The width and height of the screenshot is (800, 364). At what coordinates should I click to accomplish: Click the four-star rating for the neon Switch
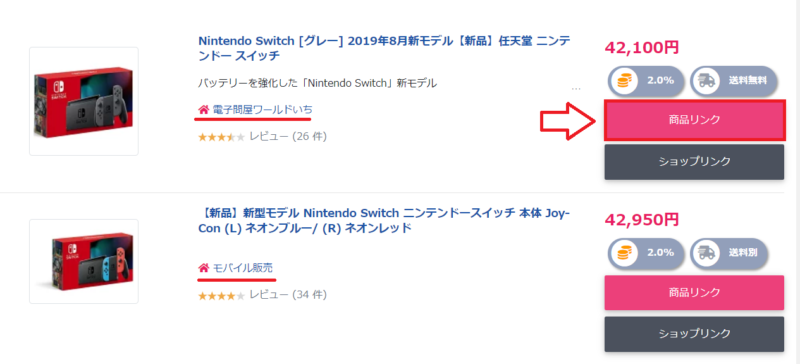click(x=221, y=295)
